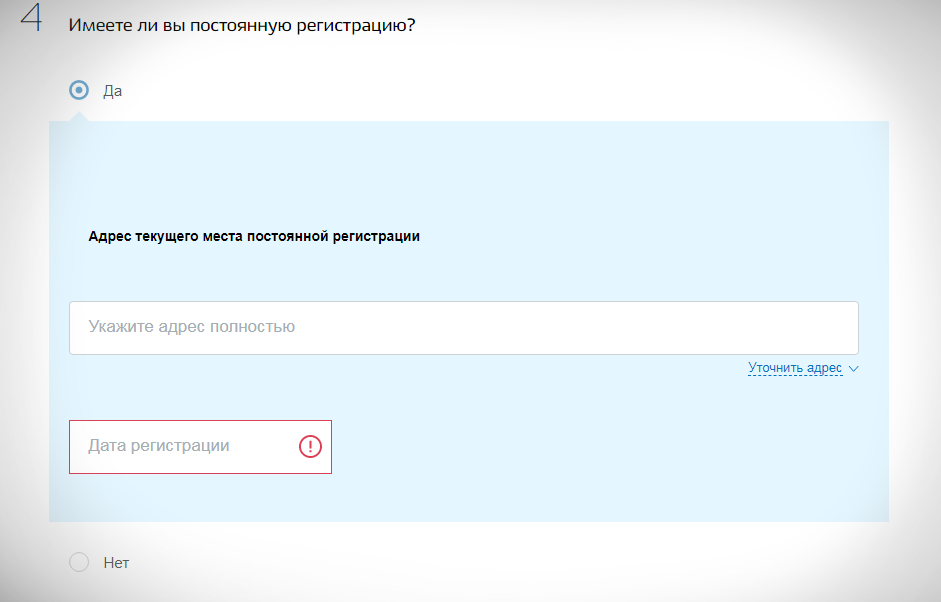
Task: Select the "Нет" radio button
Action: [79, 562]
